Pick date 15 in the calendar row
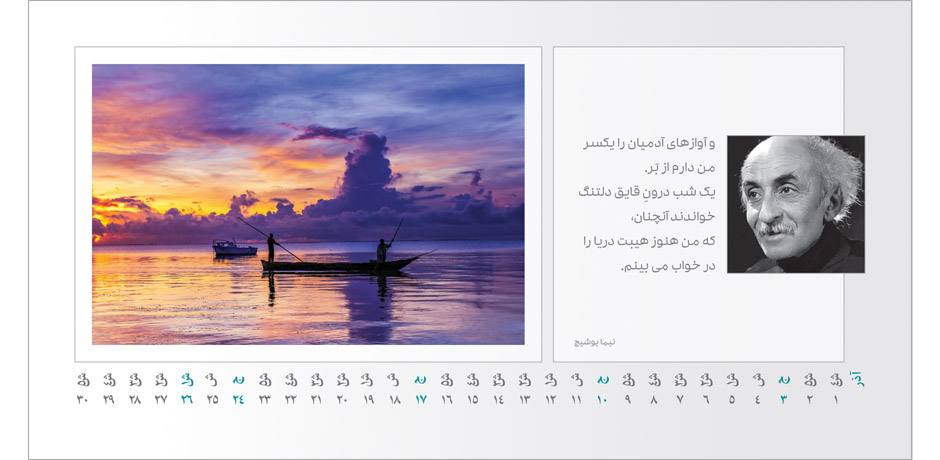This screenshot has width=940, height=460. (x=472, y=400)
